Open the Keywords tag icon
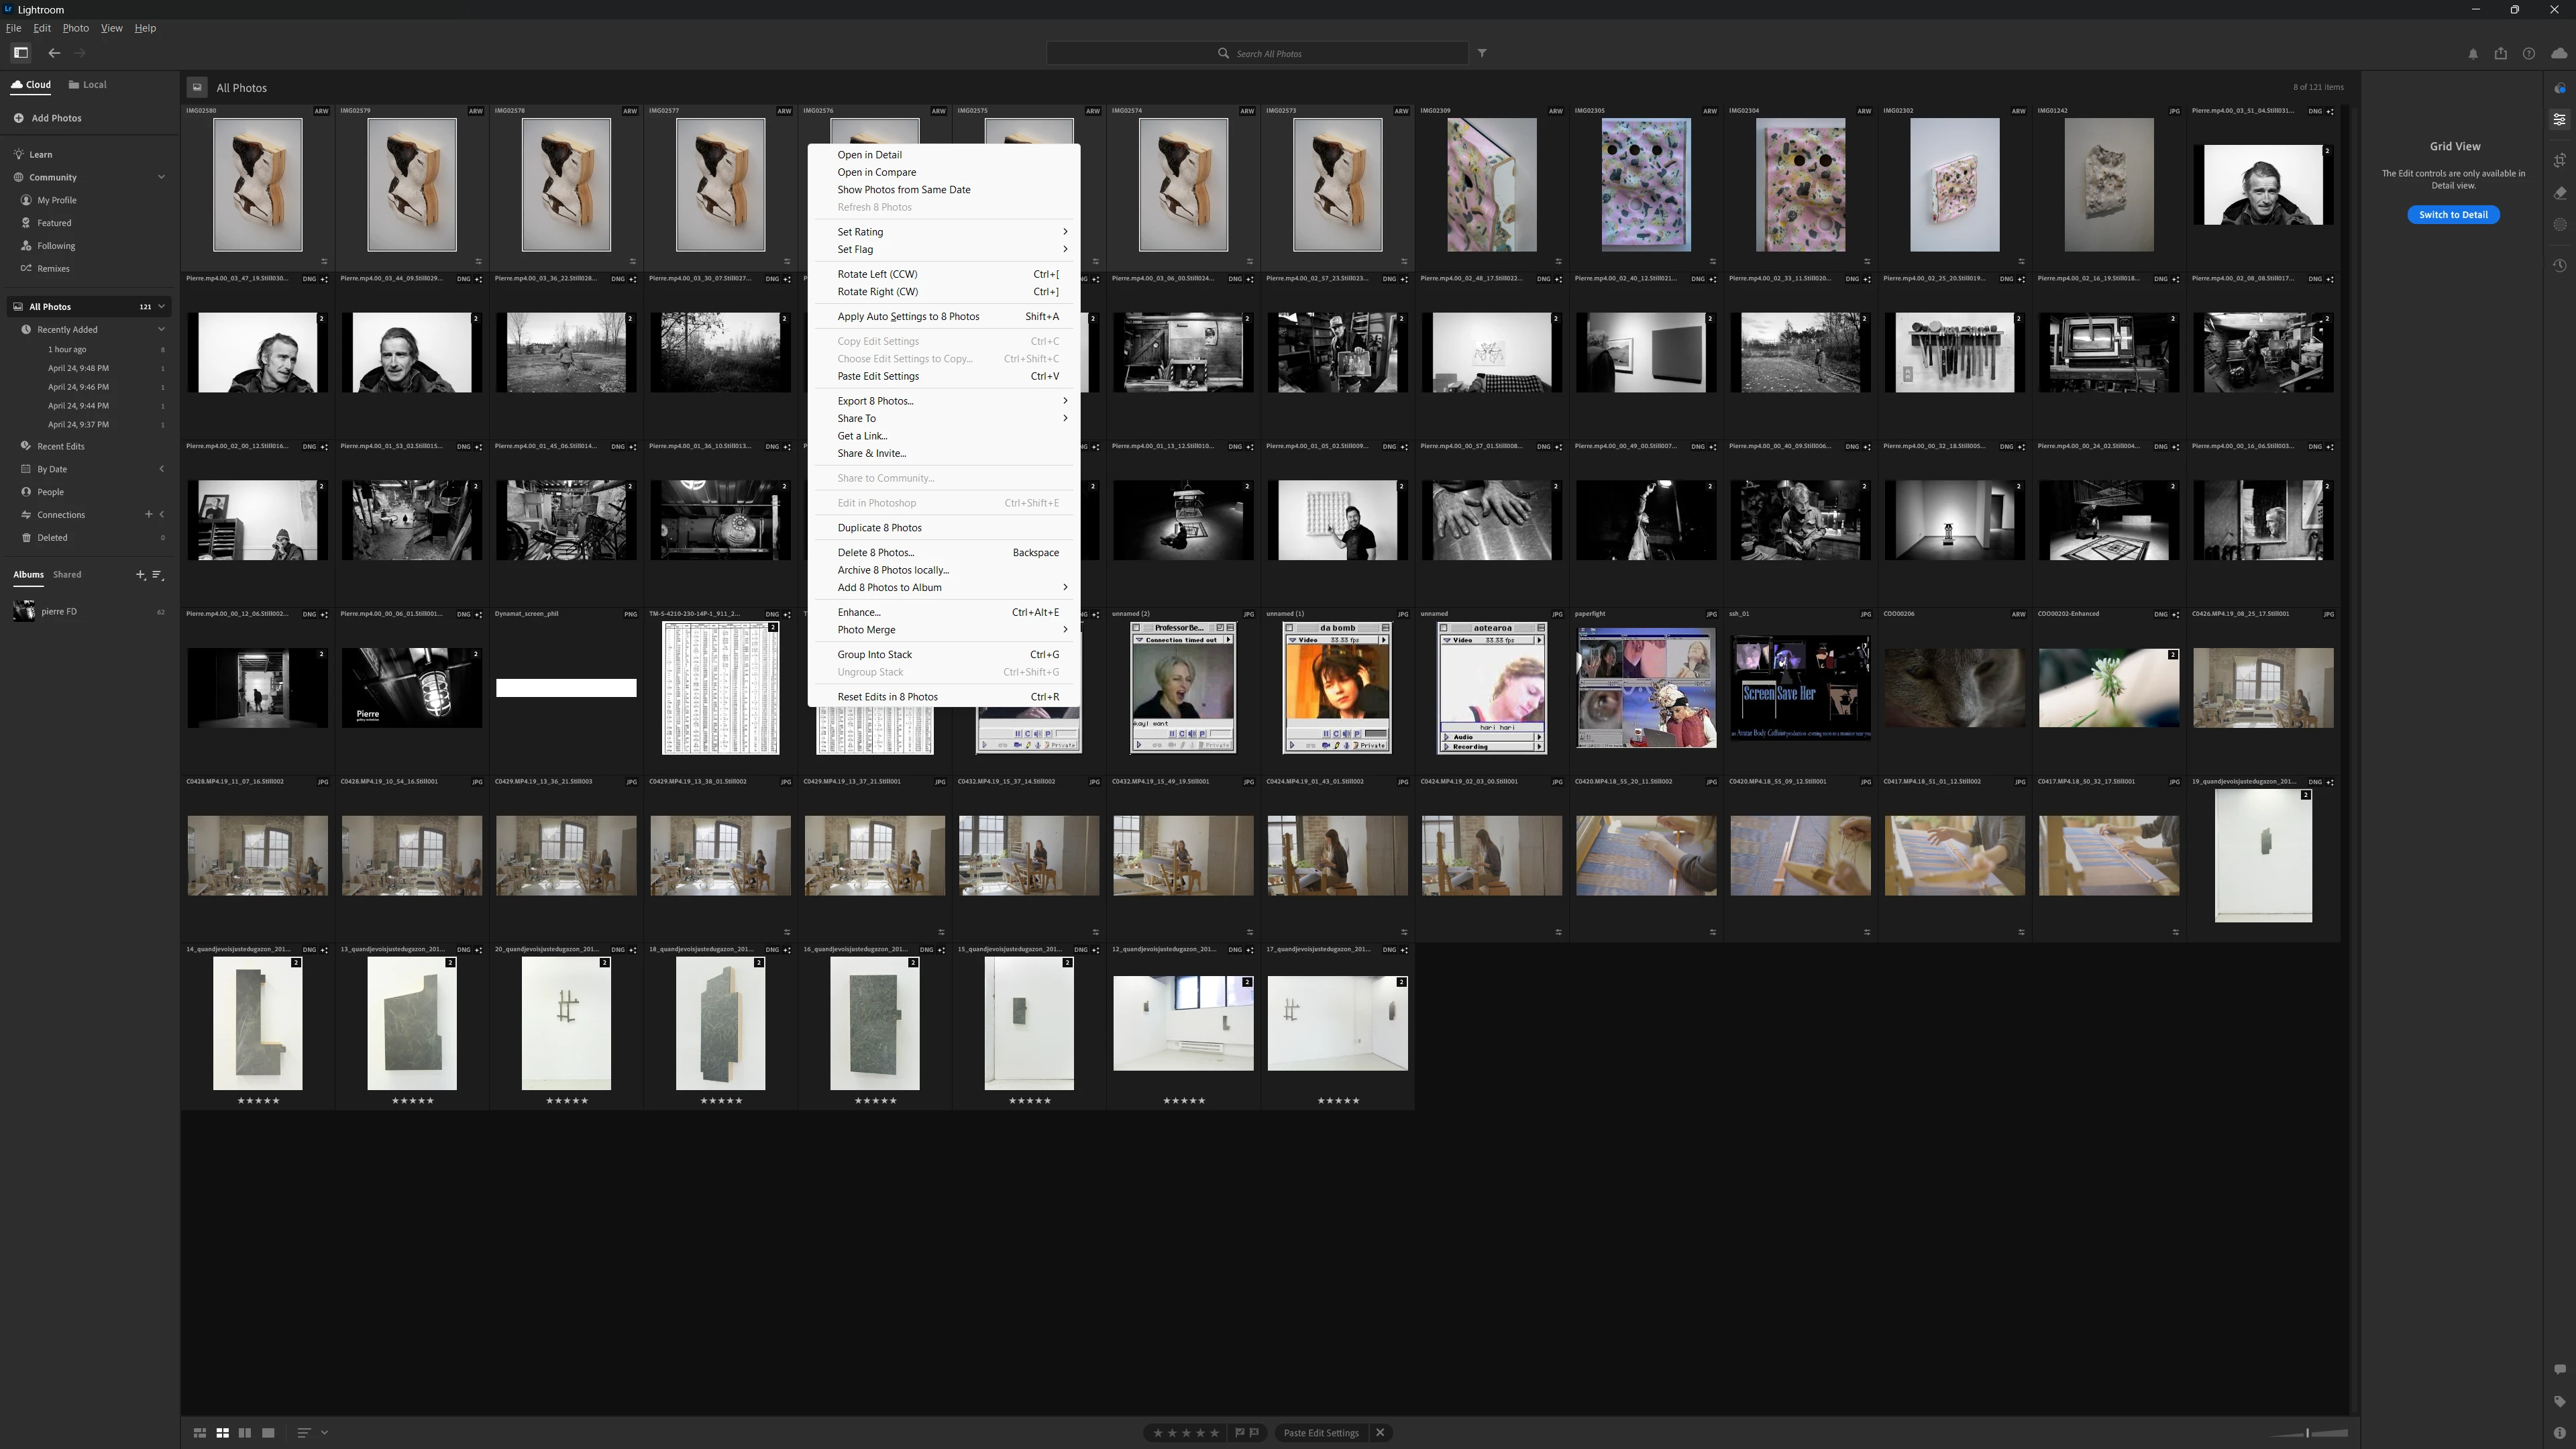This screenshot has height=1449, width=2576. pyautogui.click(x=2559, y=1401)
